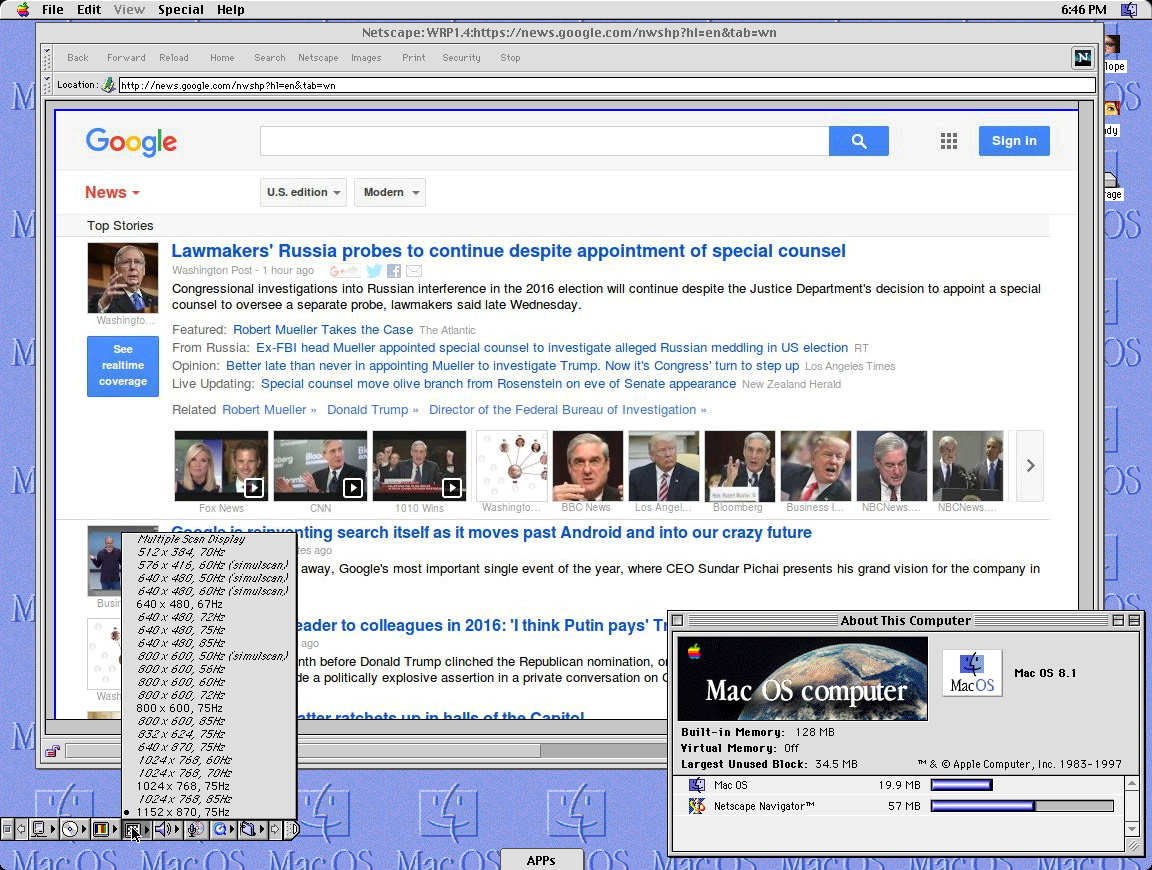The image size is (1152, 870).
Task: Open the Lawmakers' Russia probes headline link
Action: tap(508, 251)
